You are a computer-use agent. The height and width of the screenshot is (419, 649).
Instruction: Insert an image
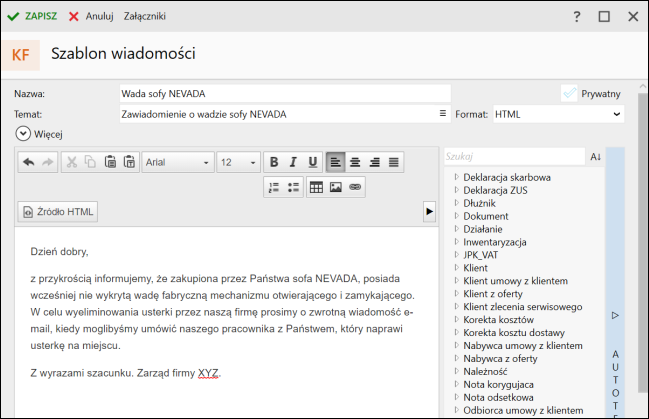point(336,187)
